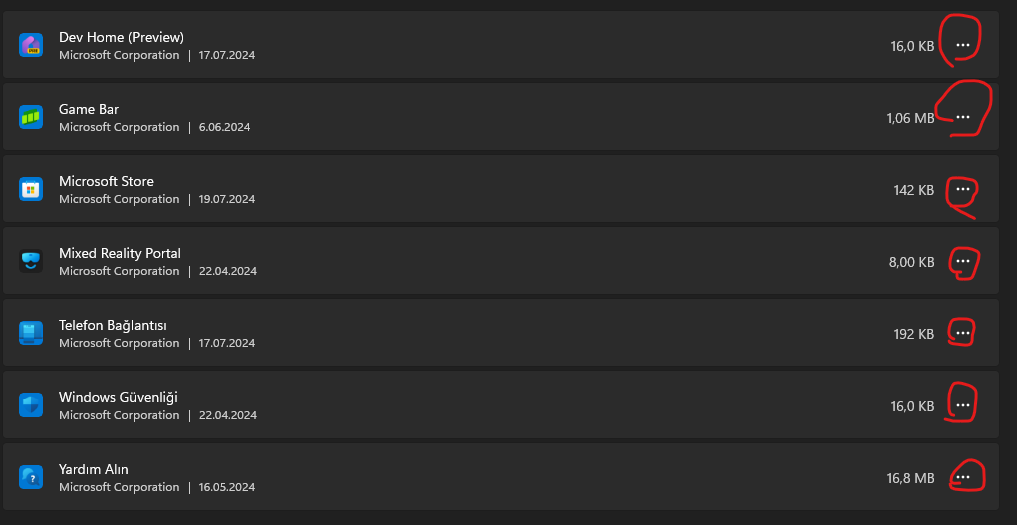This screenshot has width=1017, height=525.
Task: Open more options for Windows Güvenliği
Action: 962,406
